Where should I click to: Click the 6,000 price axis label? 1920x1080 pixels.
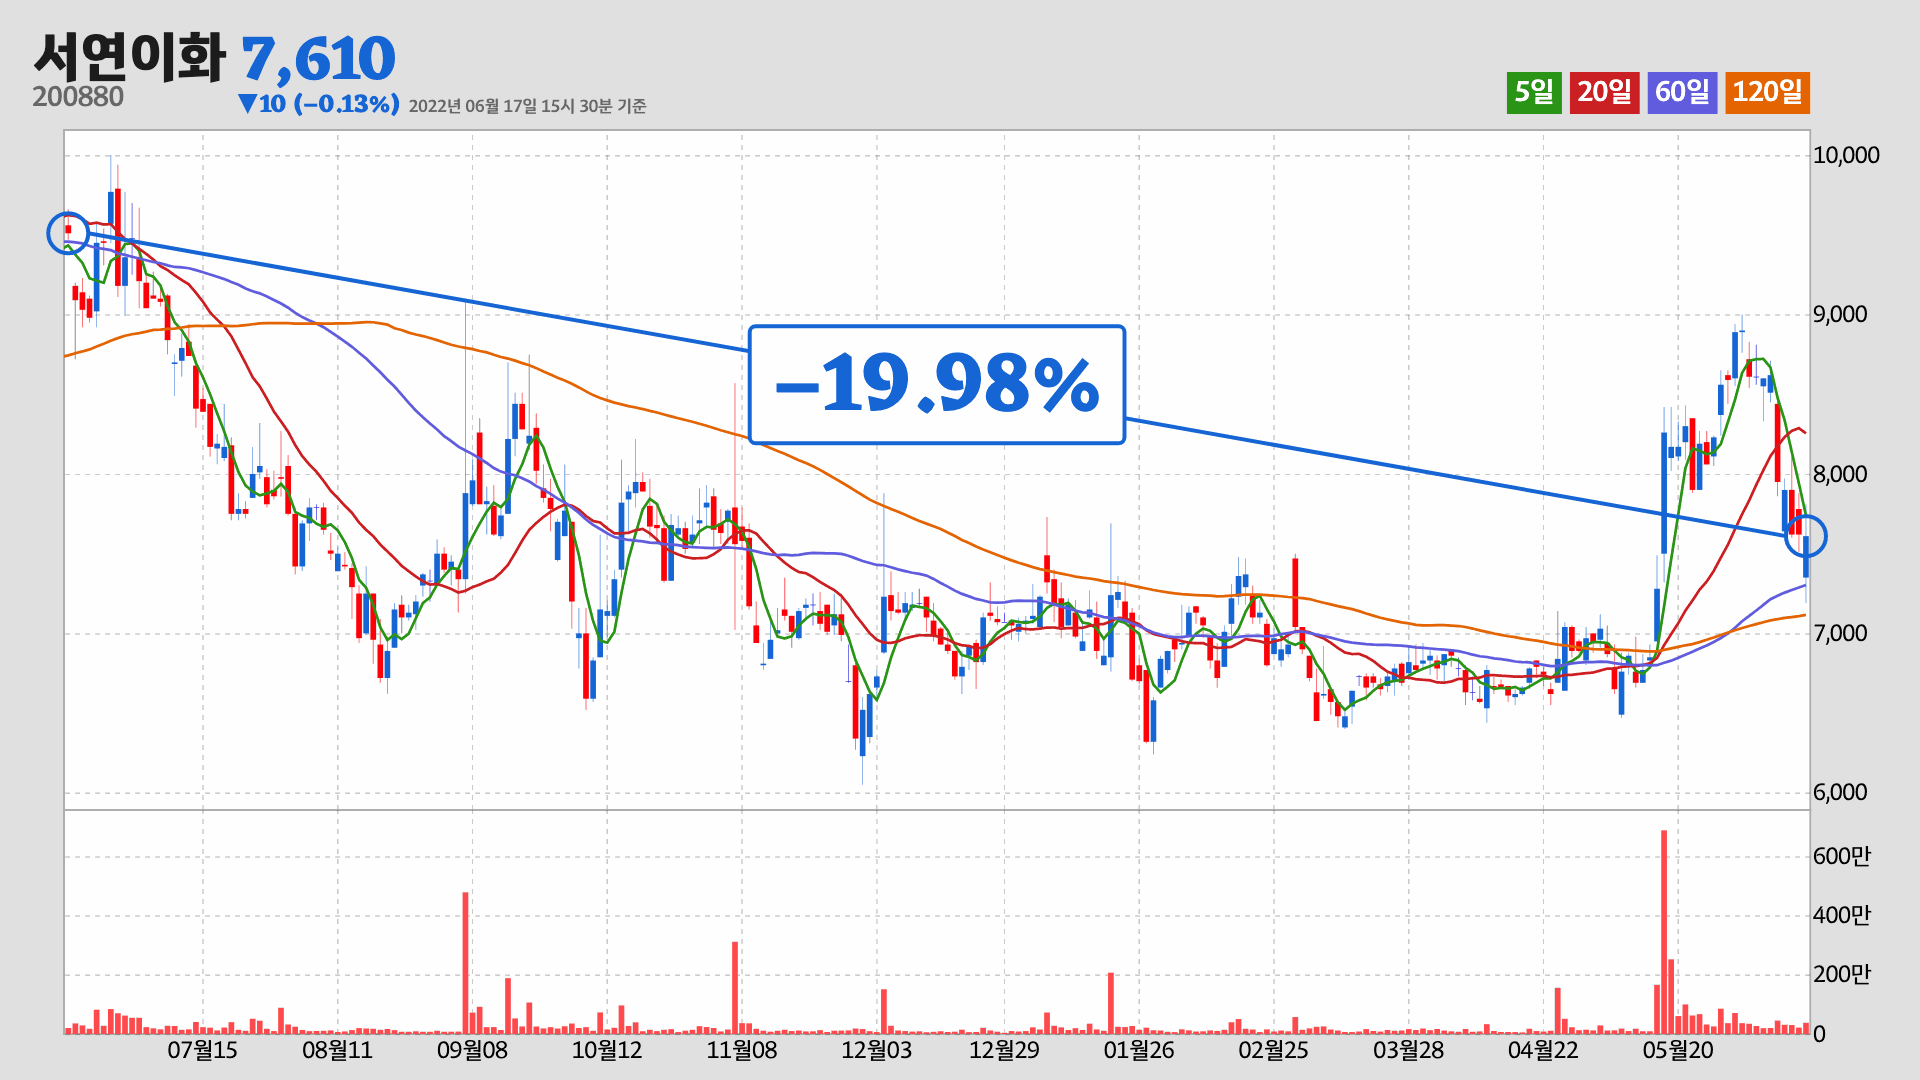1840,792
